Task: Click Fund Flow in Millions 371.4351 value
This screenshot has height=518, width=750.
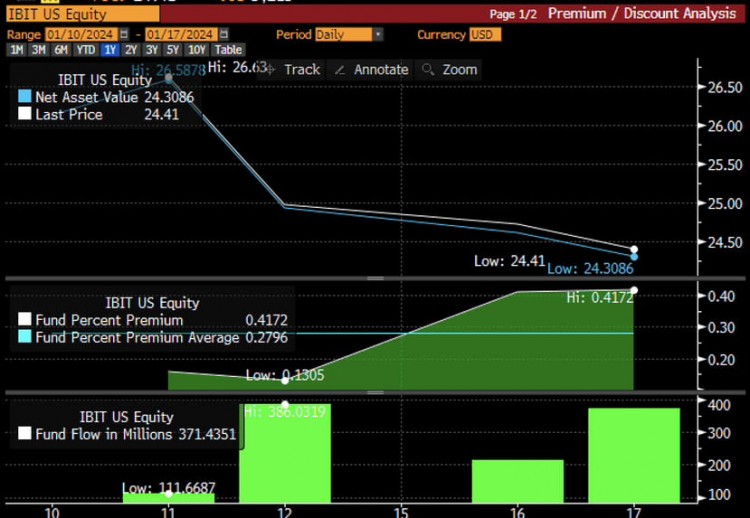Action: pos(207,434)
